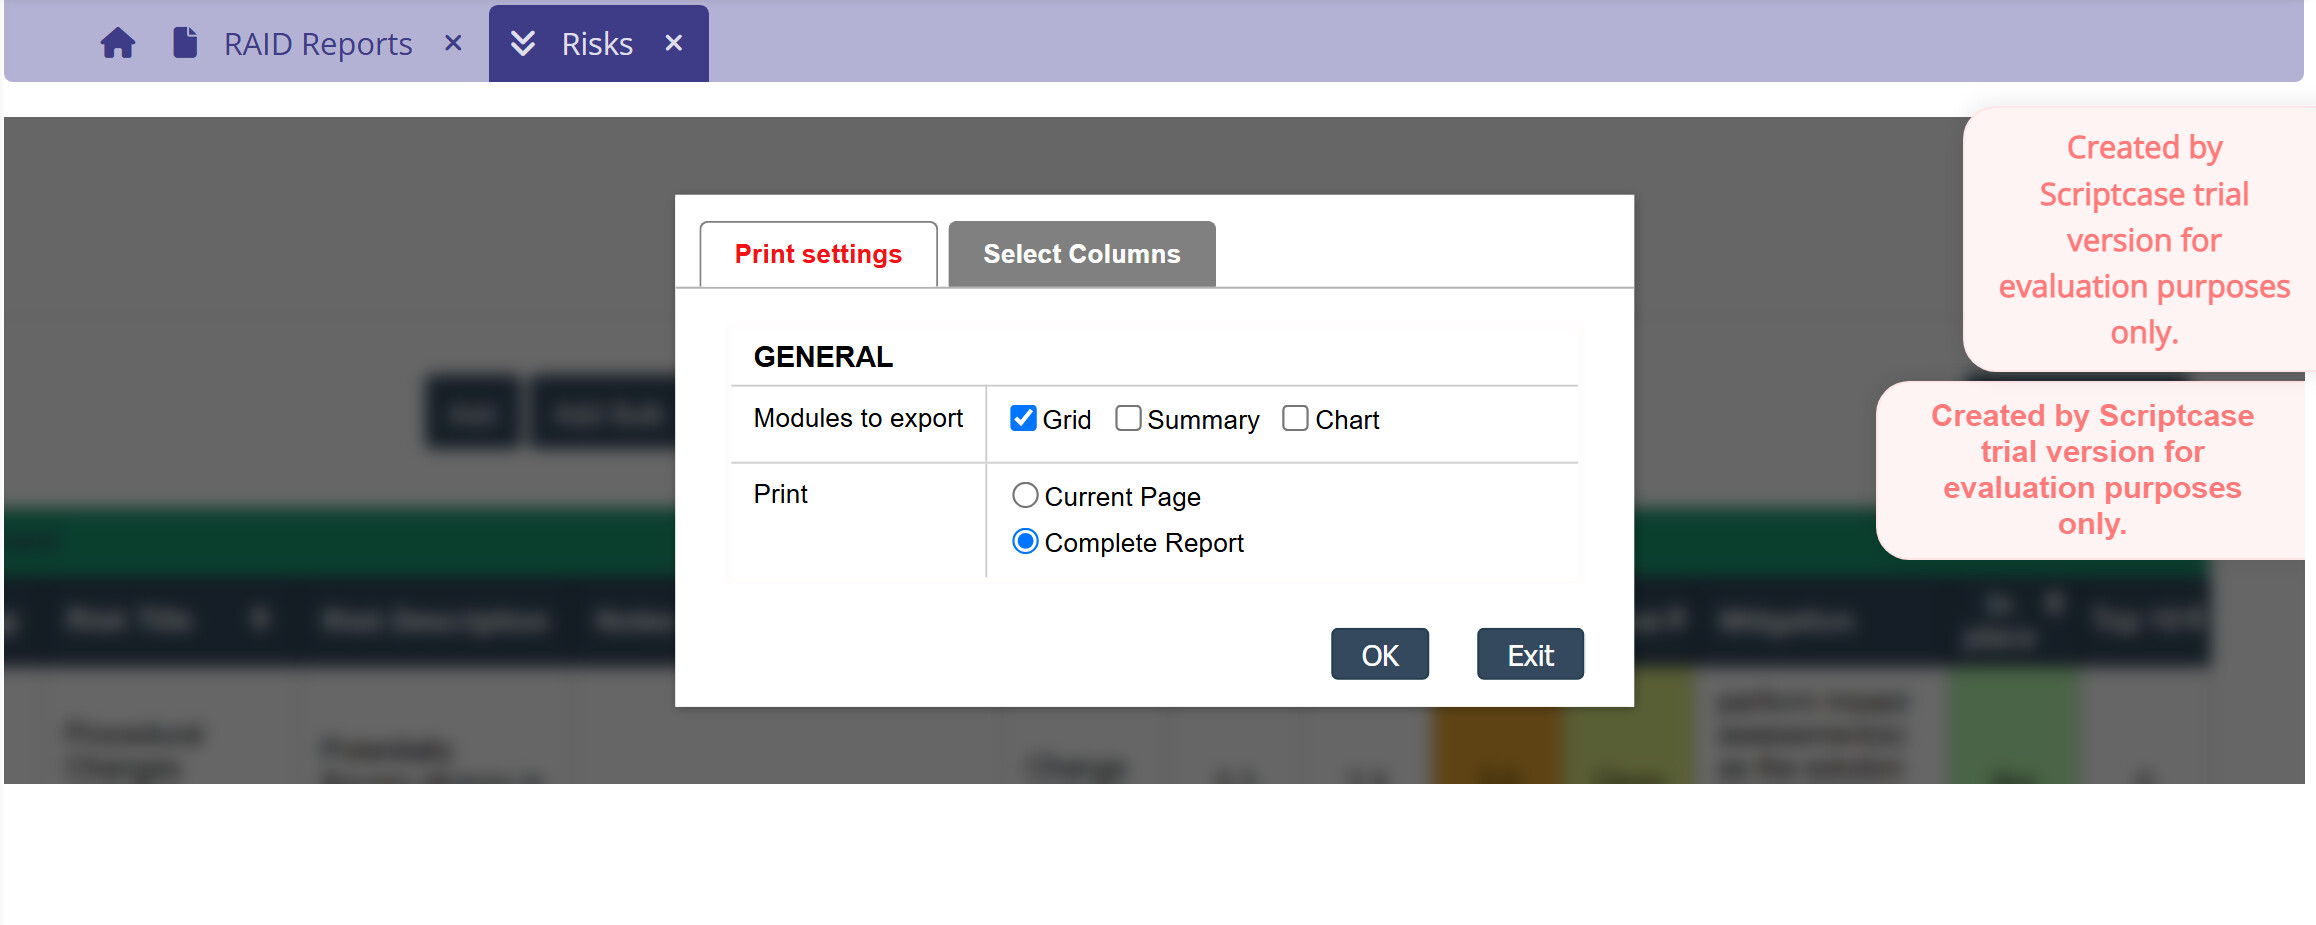Confirm print settings with OK
The width and height of the screenshot is (2316, 925).
[x=1380, y=654]
